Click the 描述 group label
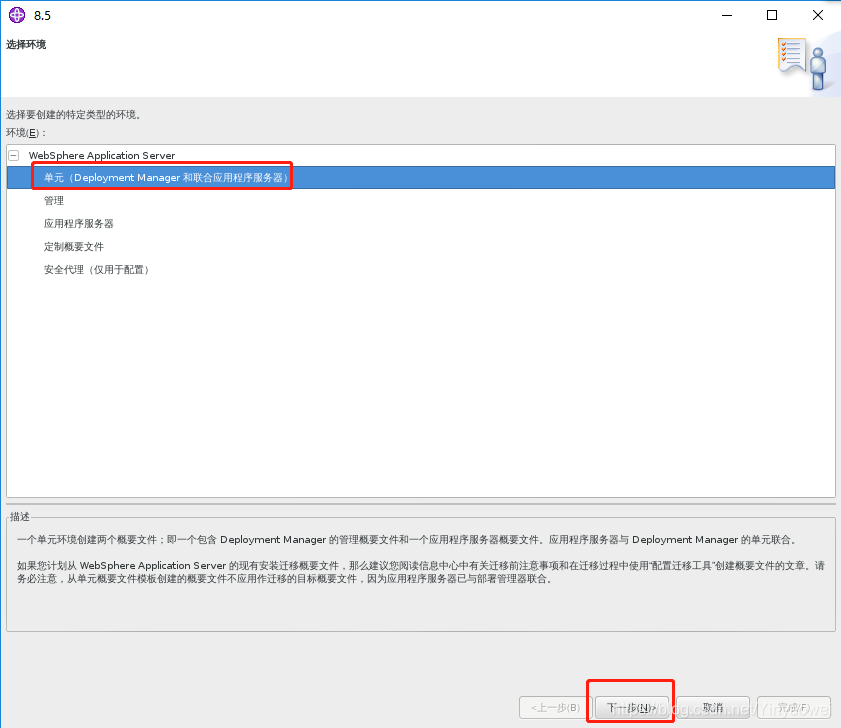The height and width of the screenshot is (728, 841). tap(20, 517)
